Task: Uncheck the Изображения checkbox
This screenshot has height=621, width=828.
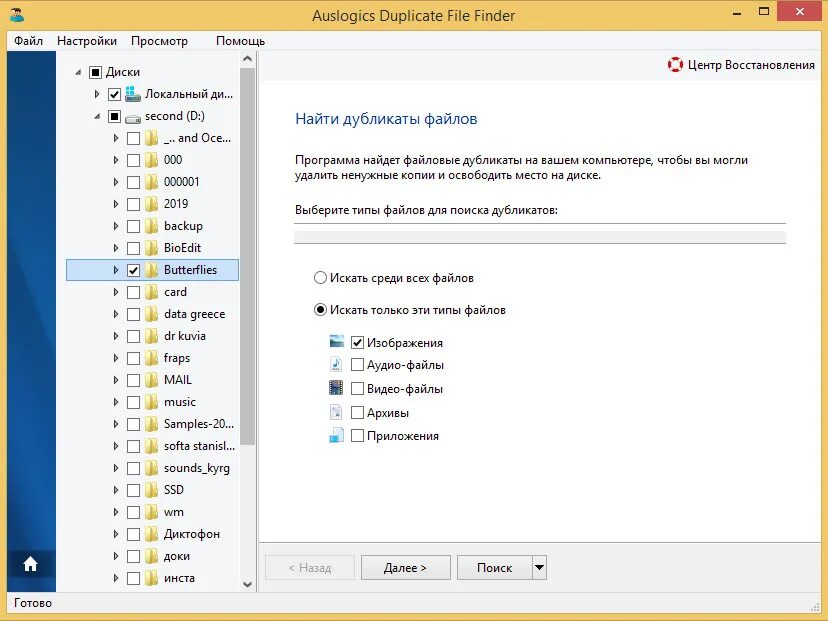Action: point(357,343)
